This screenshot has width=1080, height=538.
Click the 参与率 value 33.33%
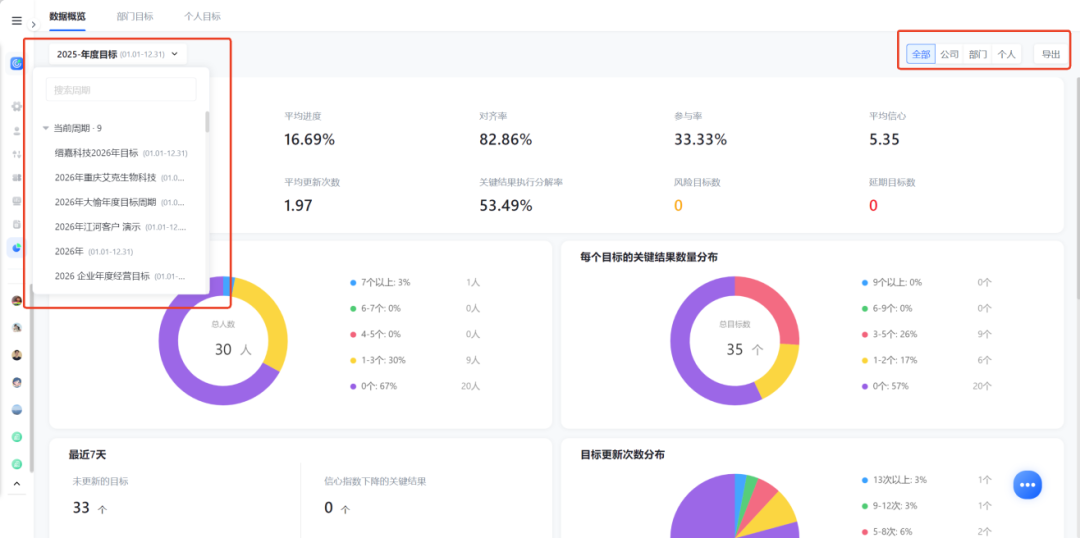pyautogui.click(x=700, y=140)
